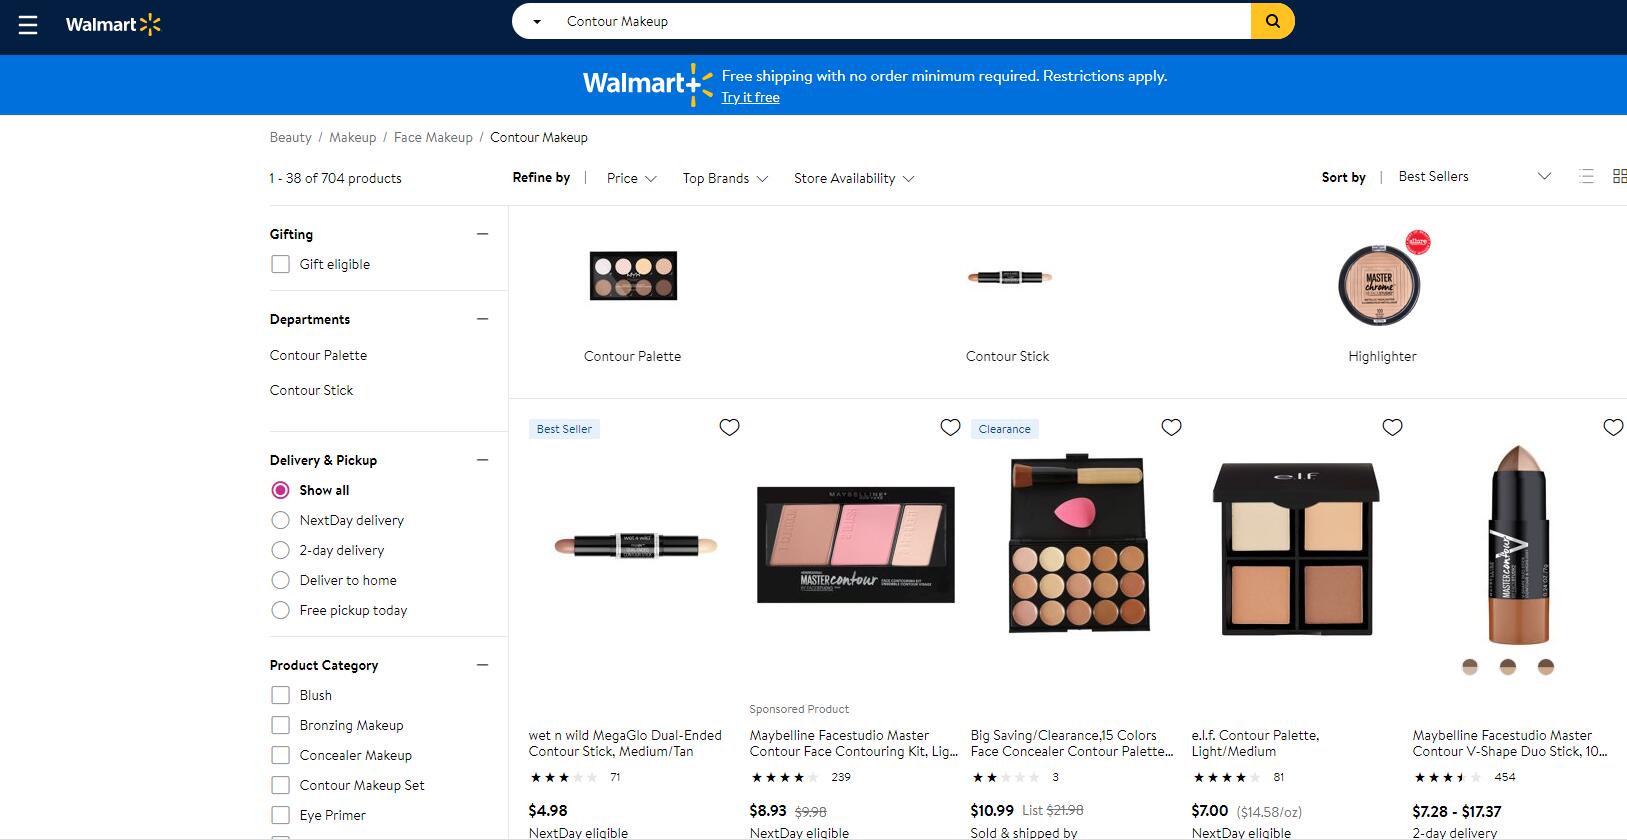The width and height of the screenshot is (1627, 840).
Task: Click the Try it free link
Action: point(750,98)
